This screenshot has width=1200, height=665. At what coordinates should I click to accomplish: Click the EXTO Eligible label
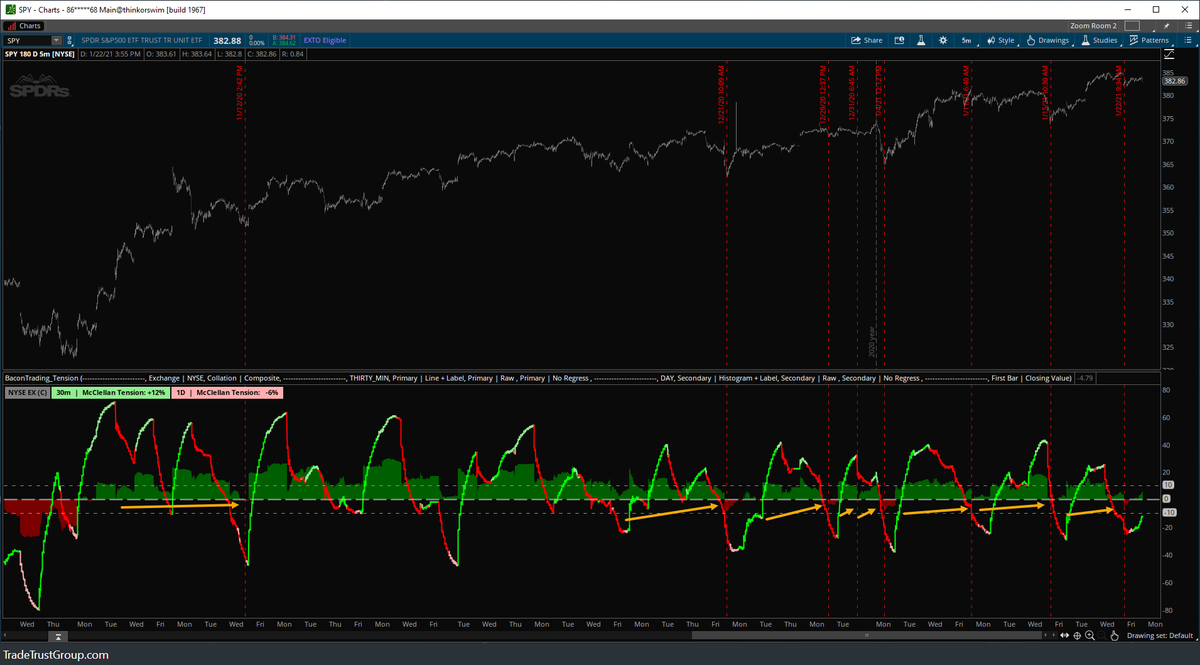(x=325, y=41)
